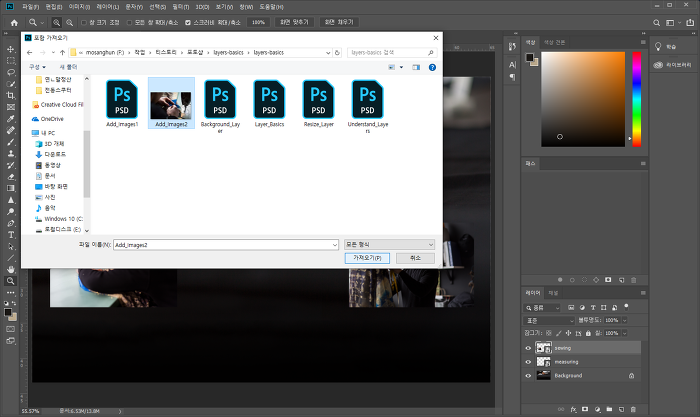
Task: Open the 3D menu
Action: point(202,7)
